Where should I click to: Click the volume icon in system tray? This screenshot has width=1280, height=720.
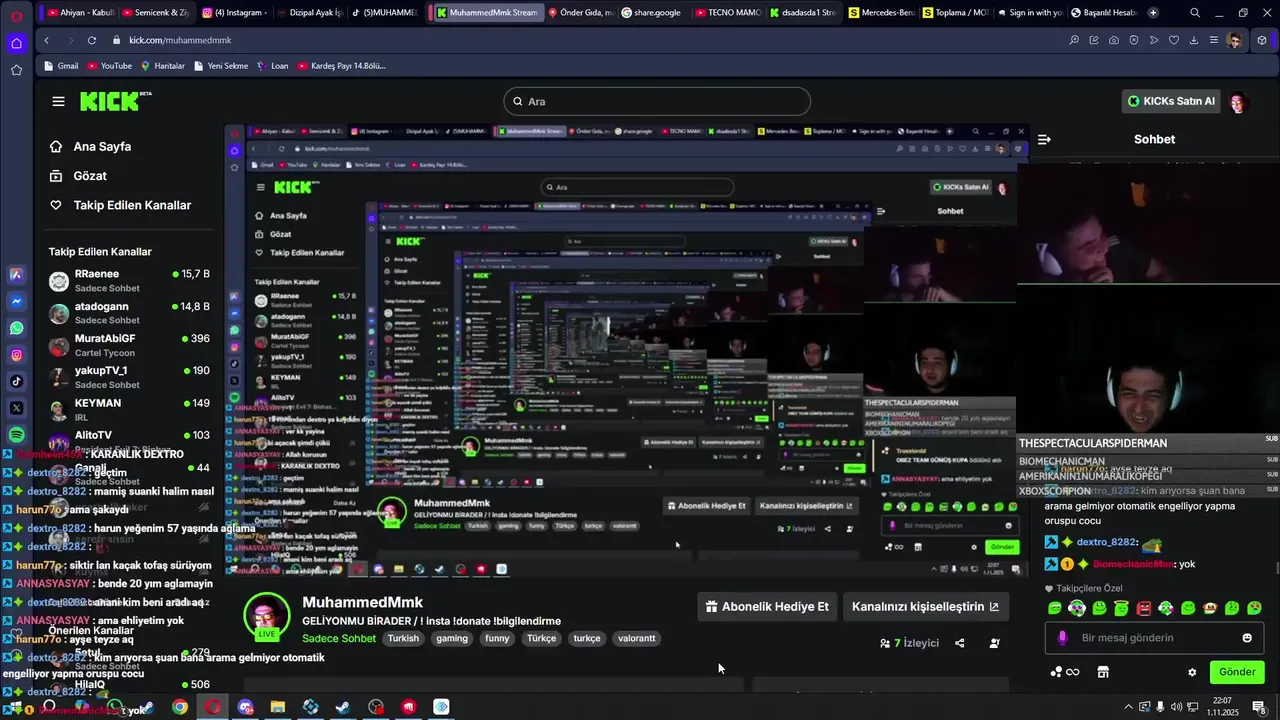[1175, 707]
